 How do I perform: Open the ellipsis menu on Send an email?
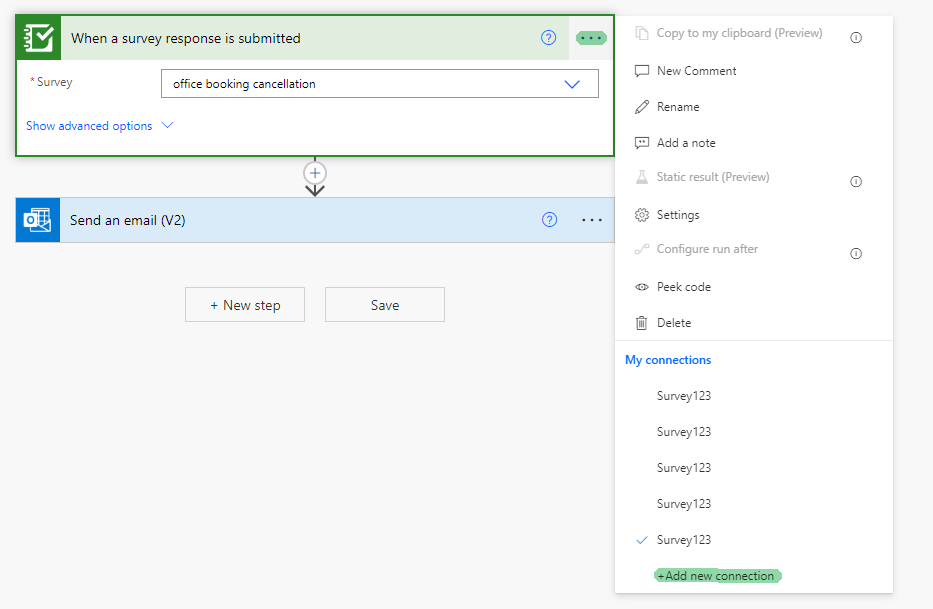pyautogui.click(x=591, y=220)
